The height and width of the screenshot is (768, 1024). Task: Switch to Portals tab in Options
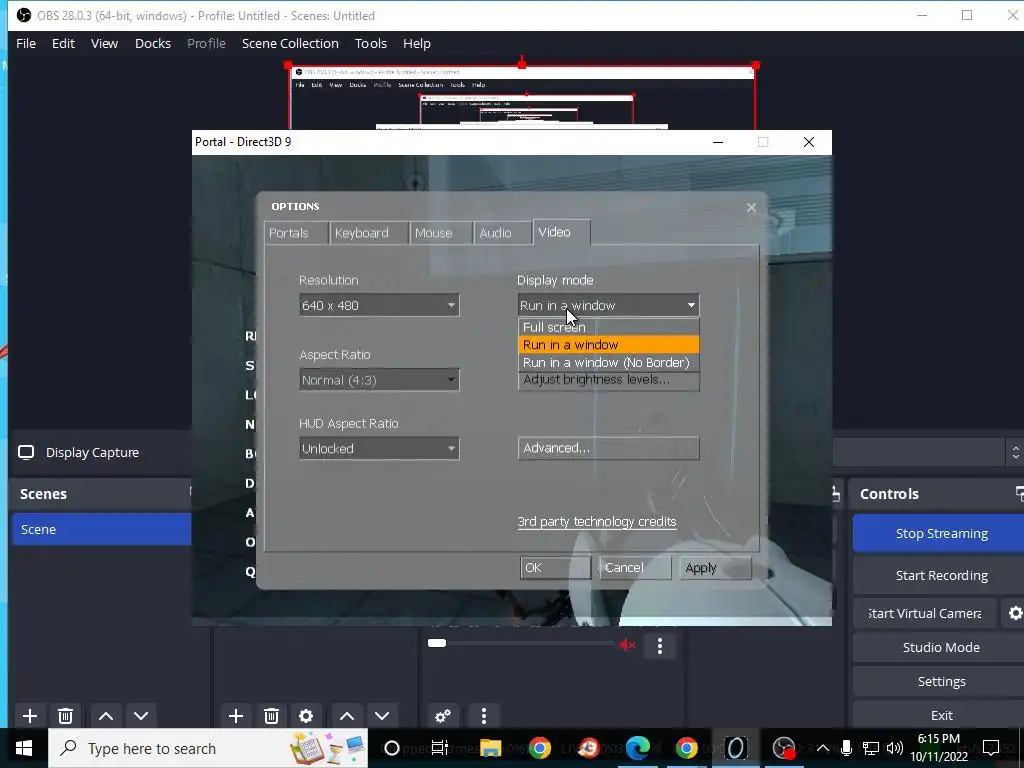(296, 233)
